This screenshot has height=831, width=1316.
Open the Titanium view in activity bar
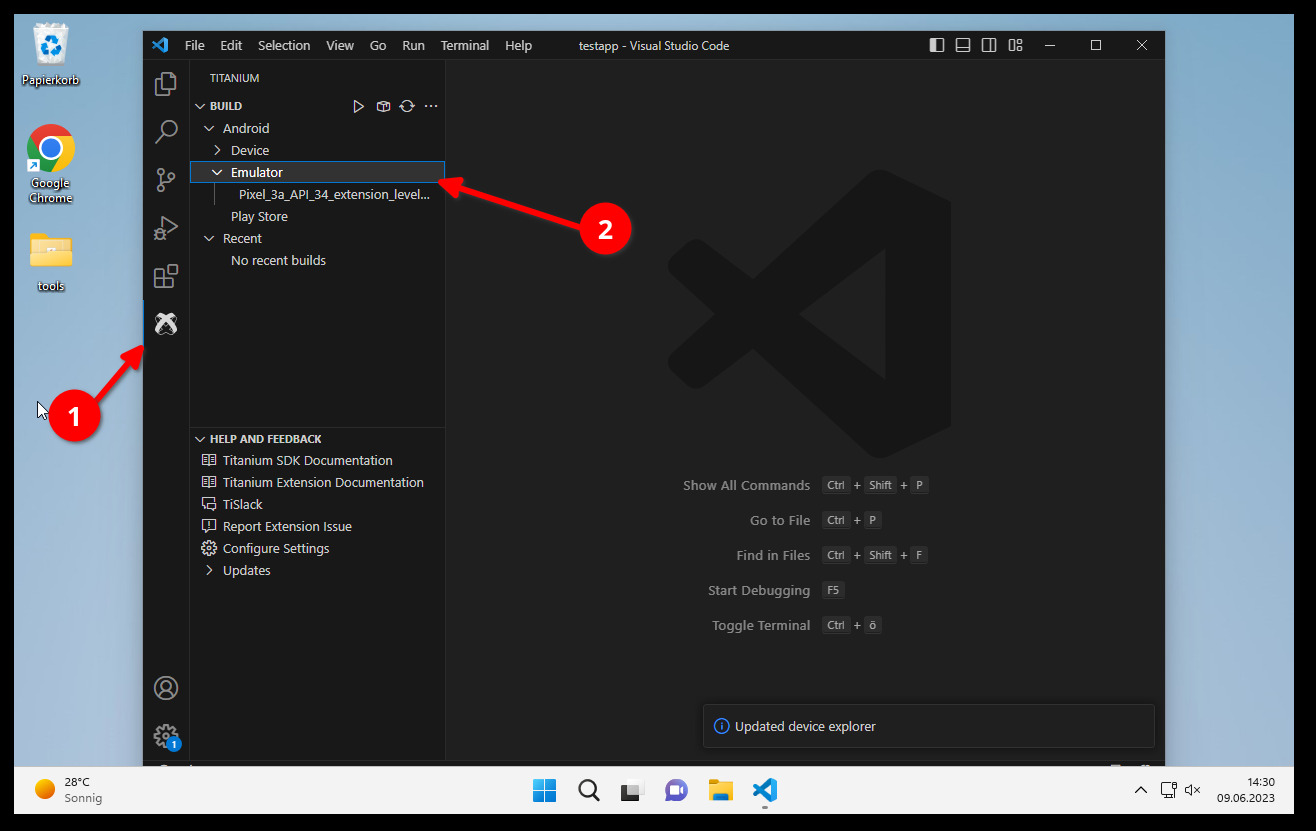166,324
